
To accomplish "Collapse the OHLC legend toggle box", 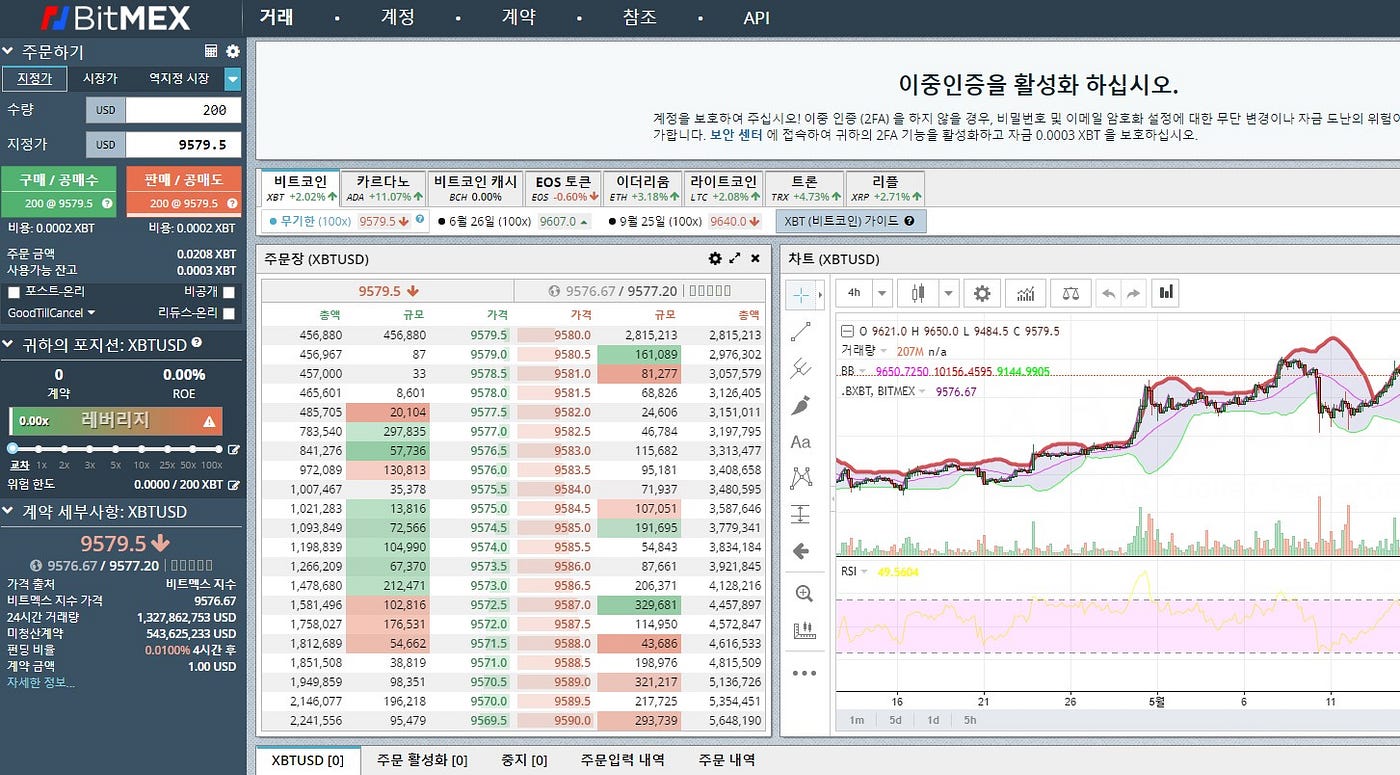I will tap(847, 331).
